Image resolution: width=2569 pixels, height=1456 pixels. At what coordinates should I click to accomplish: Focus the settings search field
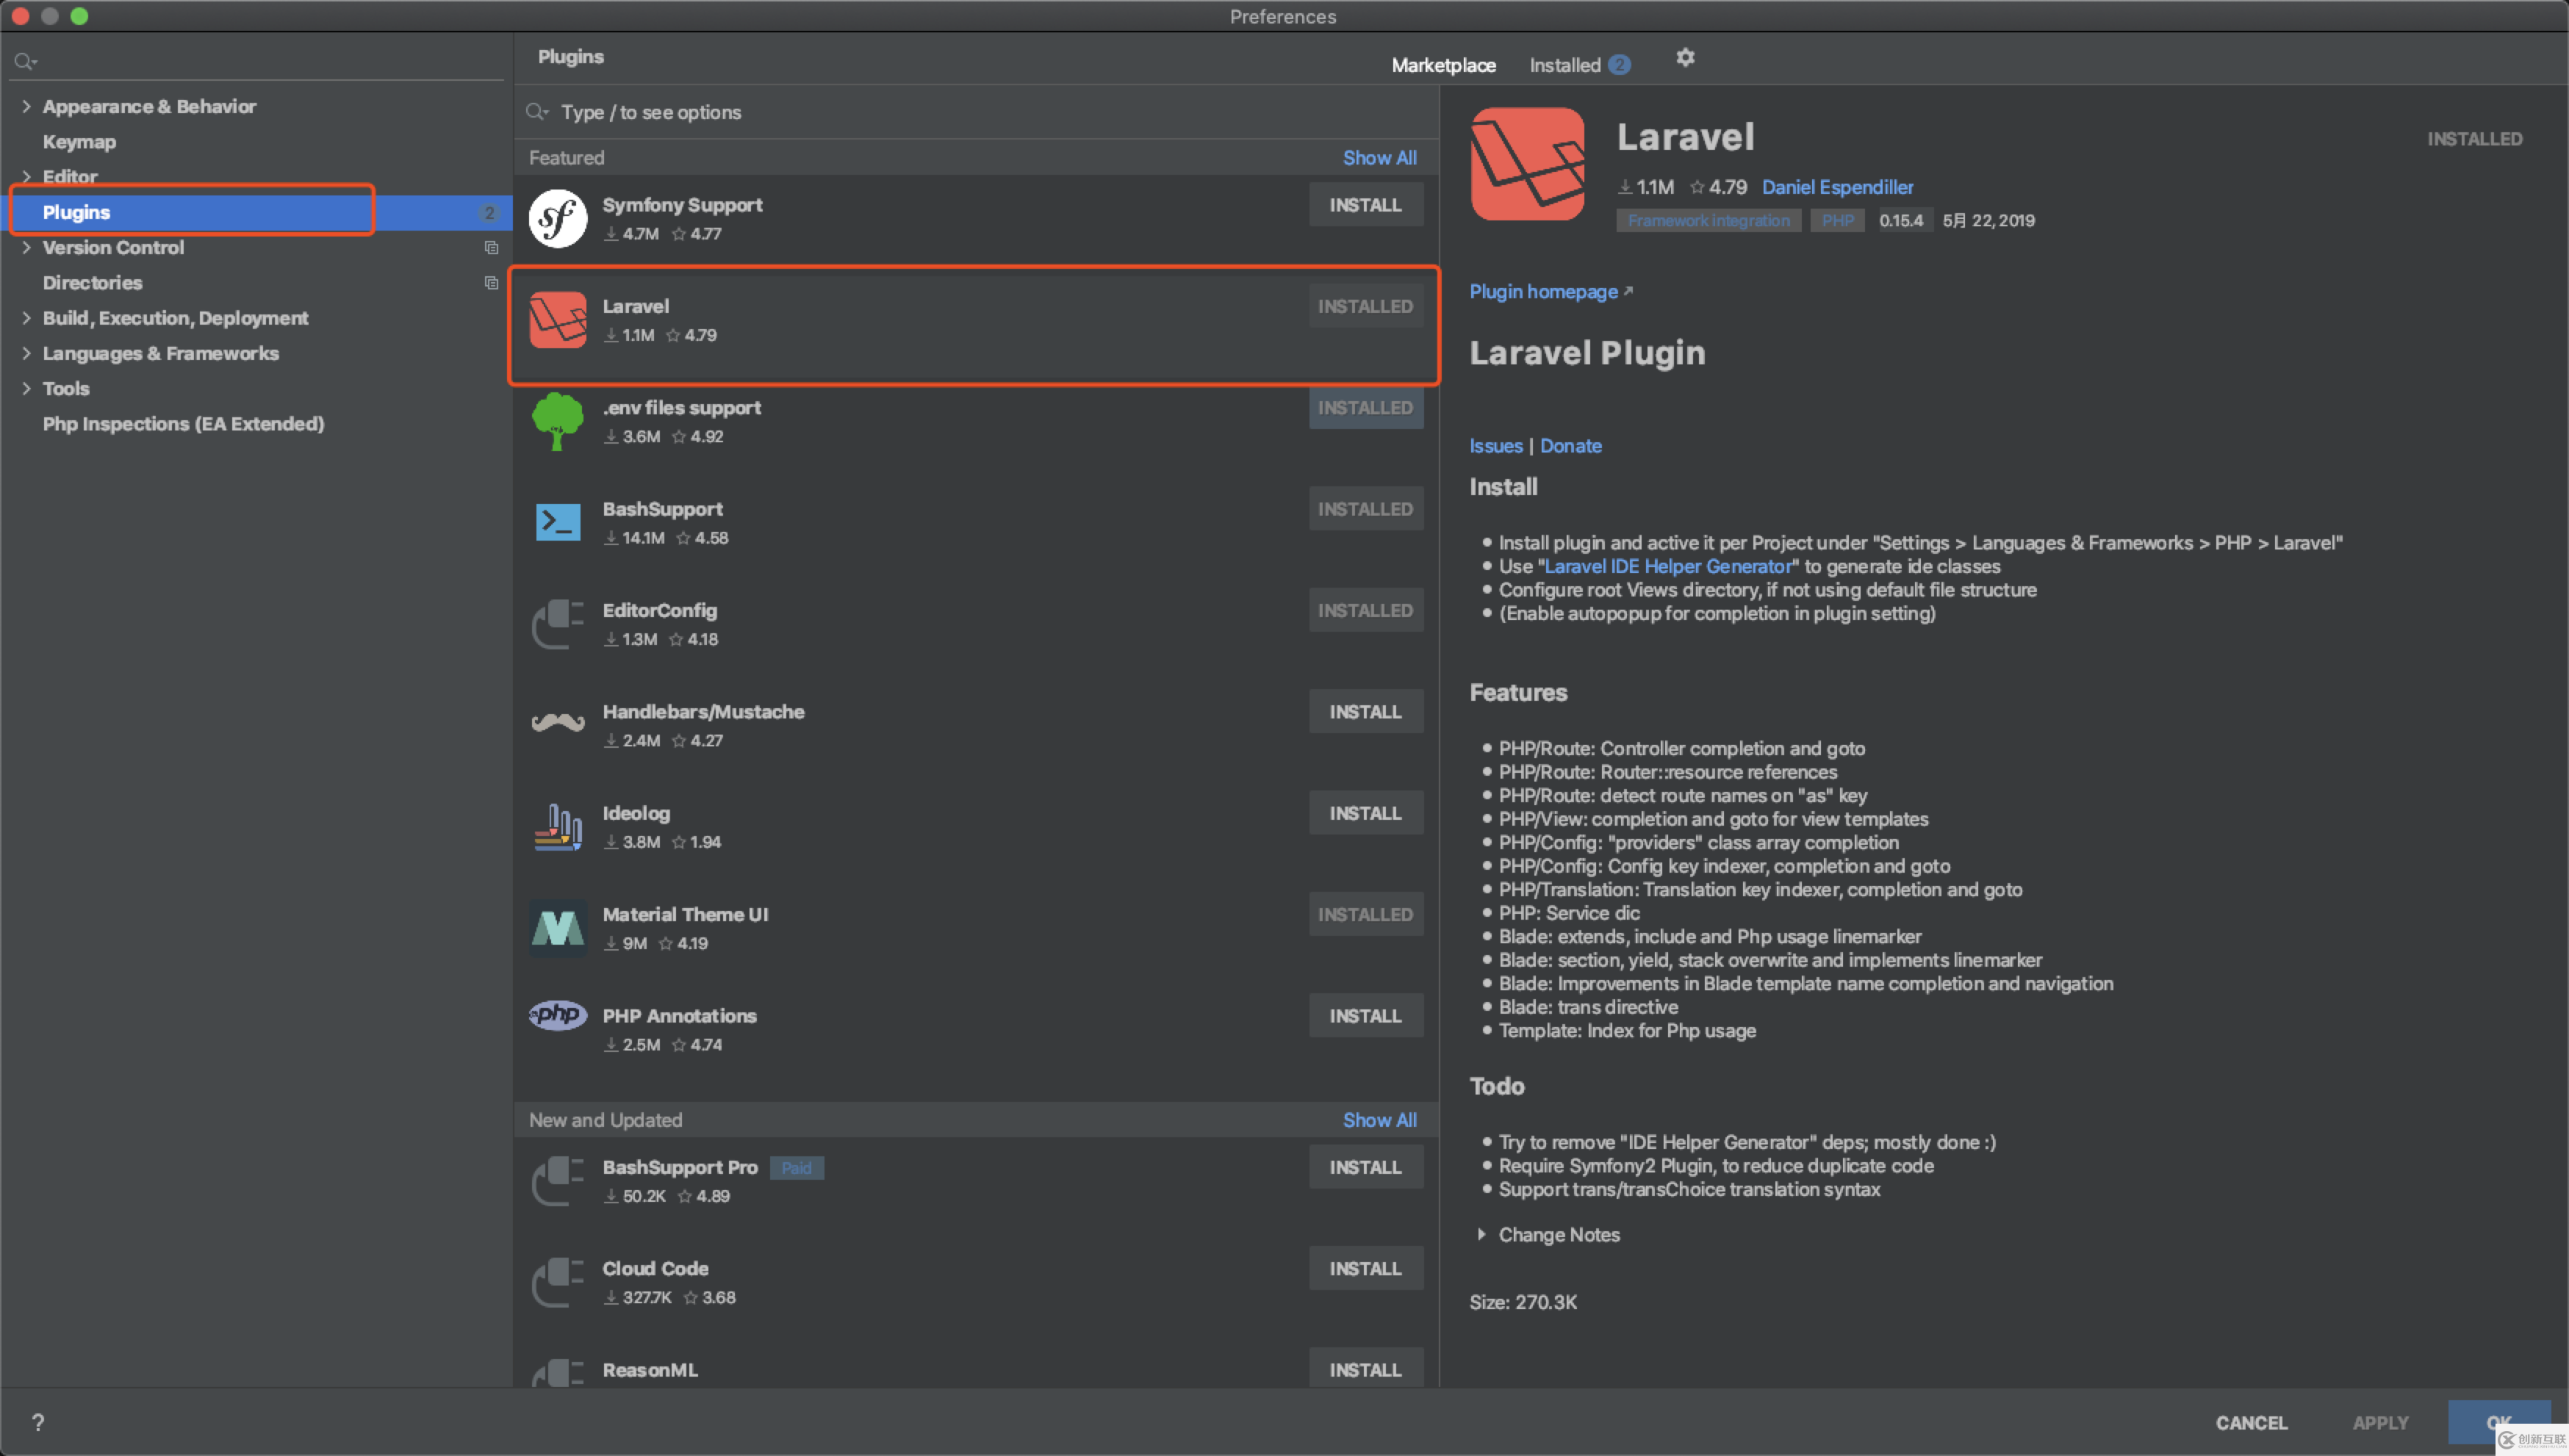pyautogui.click(x=258, y=62)
